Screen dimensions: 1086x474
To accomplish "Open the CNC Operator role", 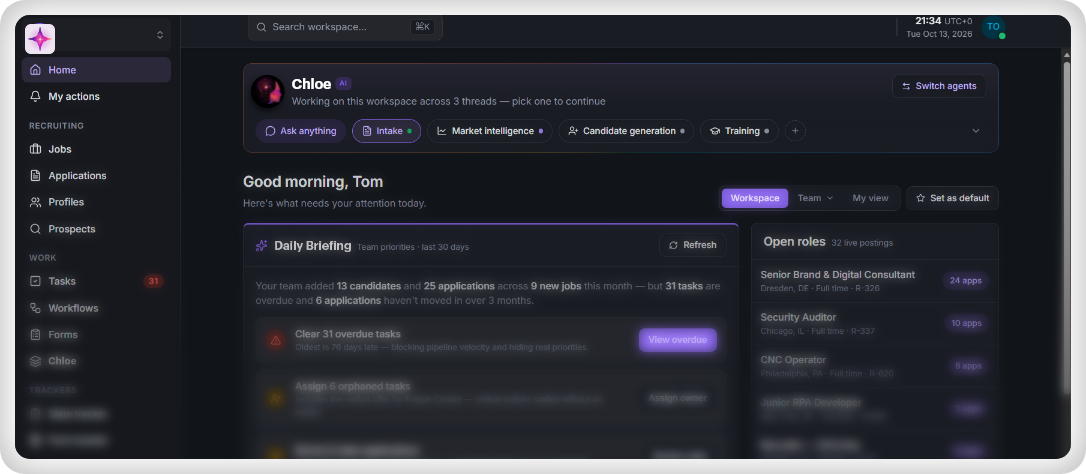I will (x=875, y=366).
